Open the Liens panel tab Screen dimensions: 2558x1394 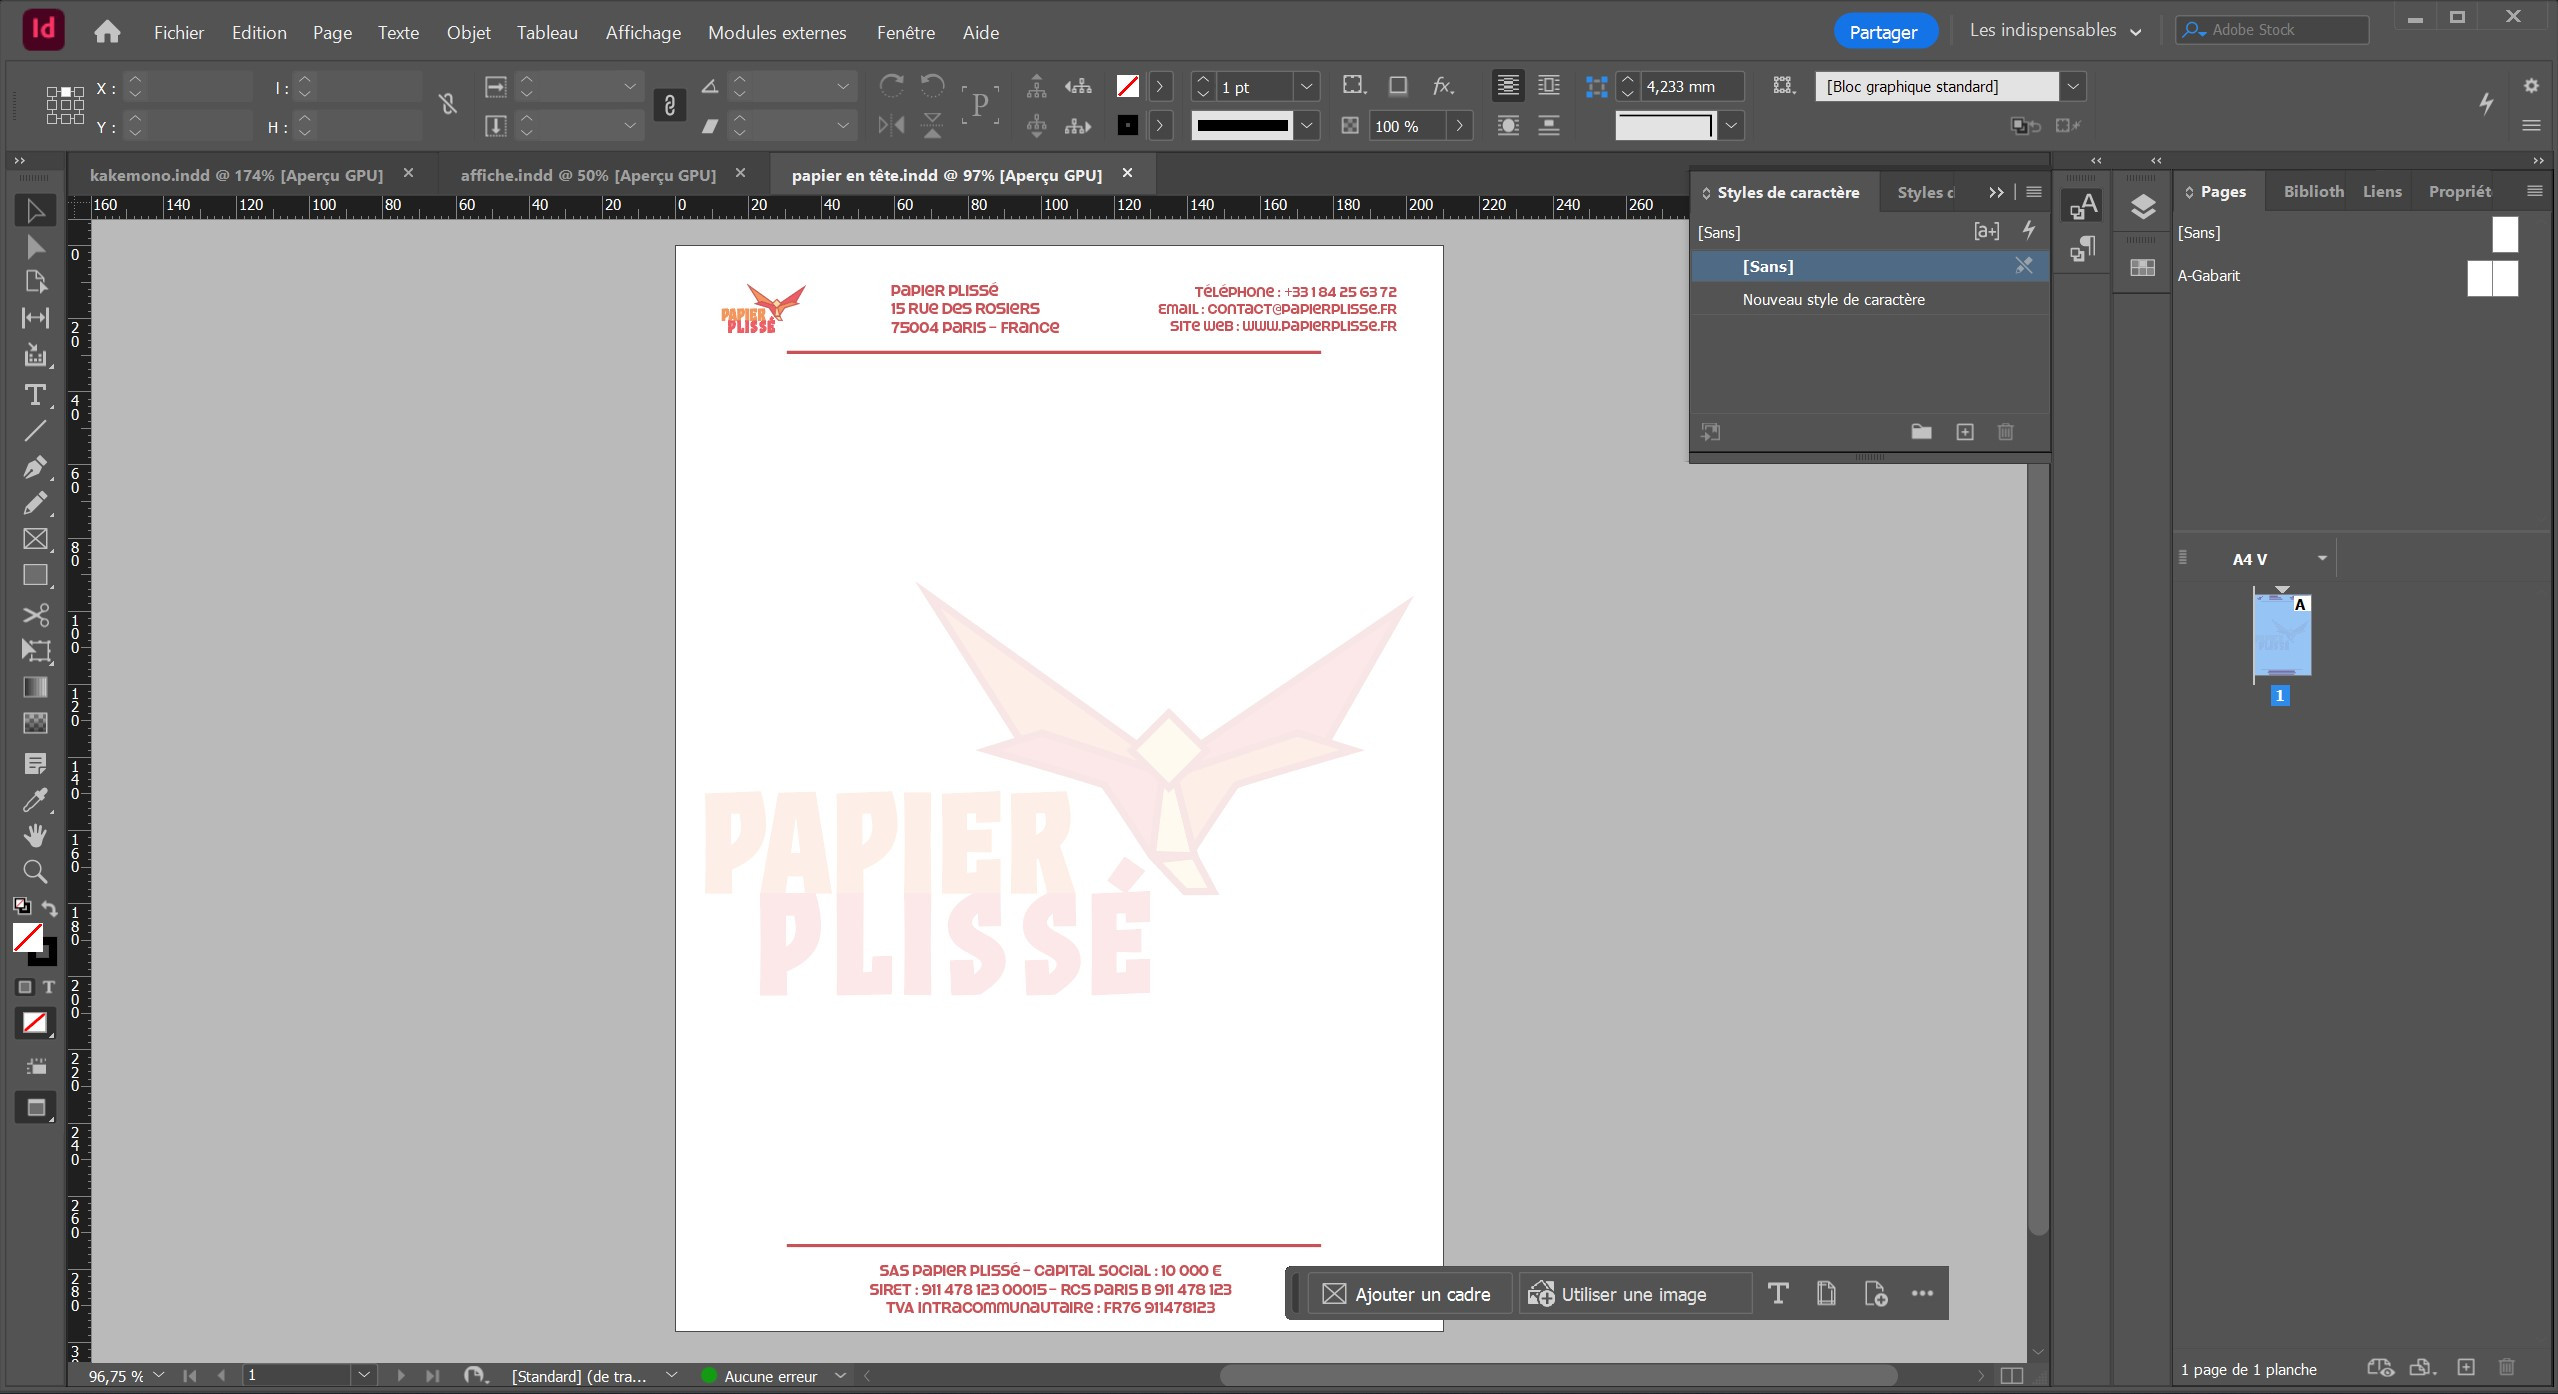point(2382,191)
